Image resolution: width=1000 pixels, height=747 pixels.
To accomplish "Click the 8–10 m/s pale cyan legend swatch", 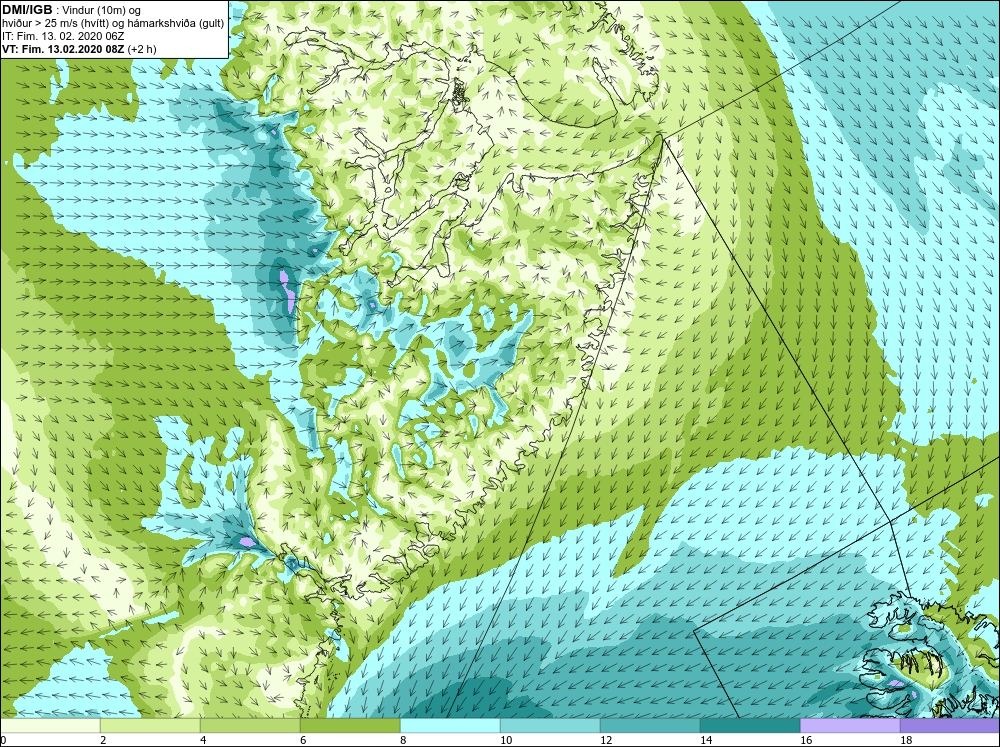I will [450, 726].
